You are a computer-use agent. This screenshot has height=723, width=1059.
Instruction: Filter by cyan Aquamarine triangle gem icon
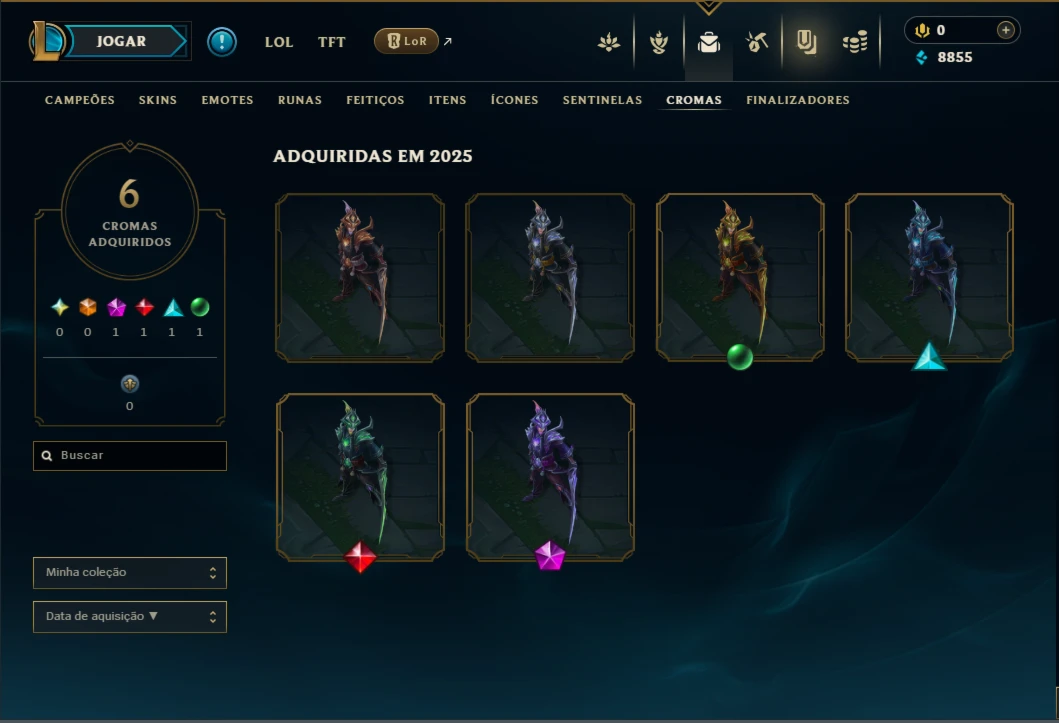[x=173, y=308]
